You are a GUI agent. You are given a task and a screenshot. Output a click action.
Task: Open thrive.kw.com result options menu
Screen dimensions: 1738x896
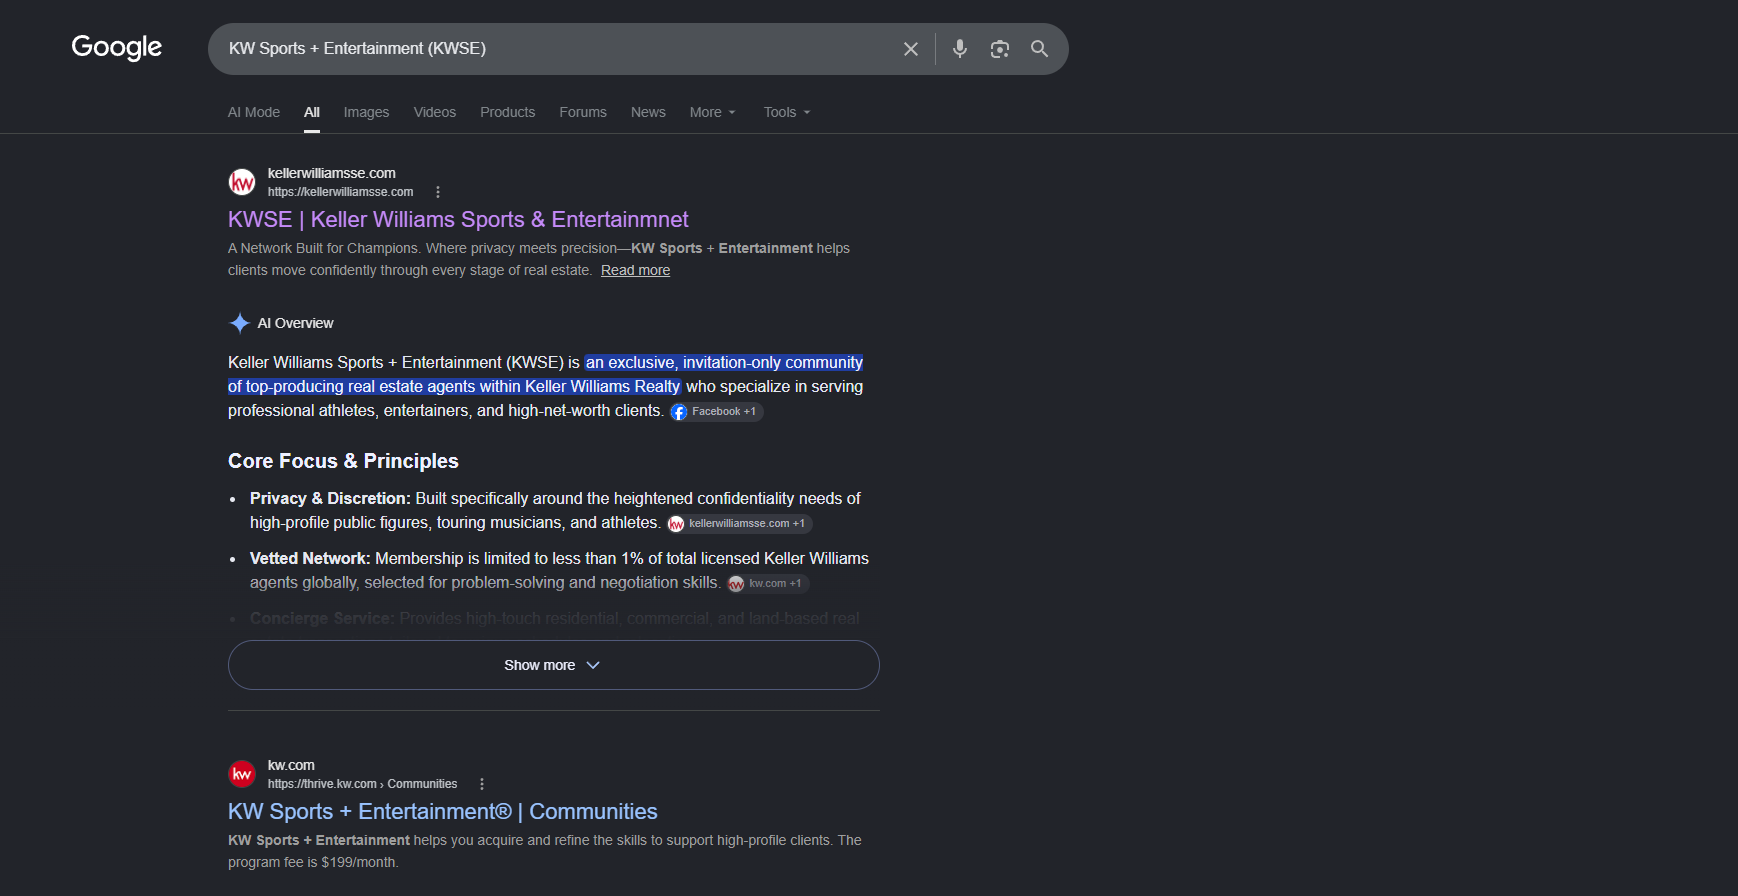click(482, 784)
